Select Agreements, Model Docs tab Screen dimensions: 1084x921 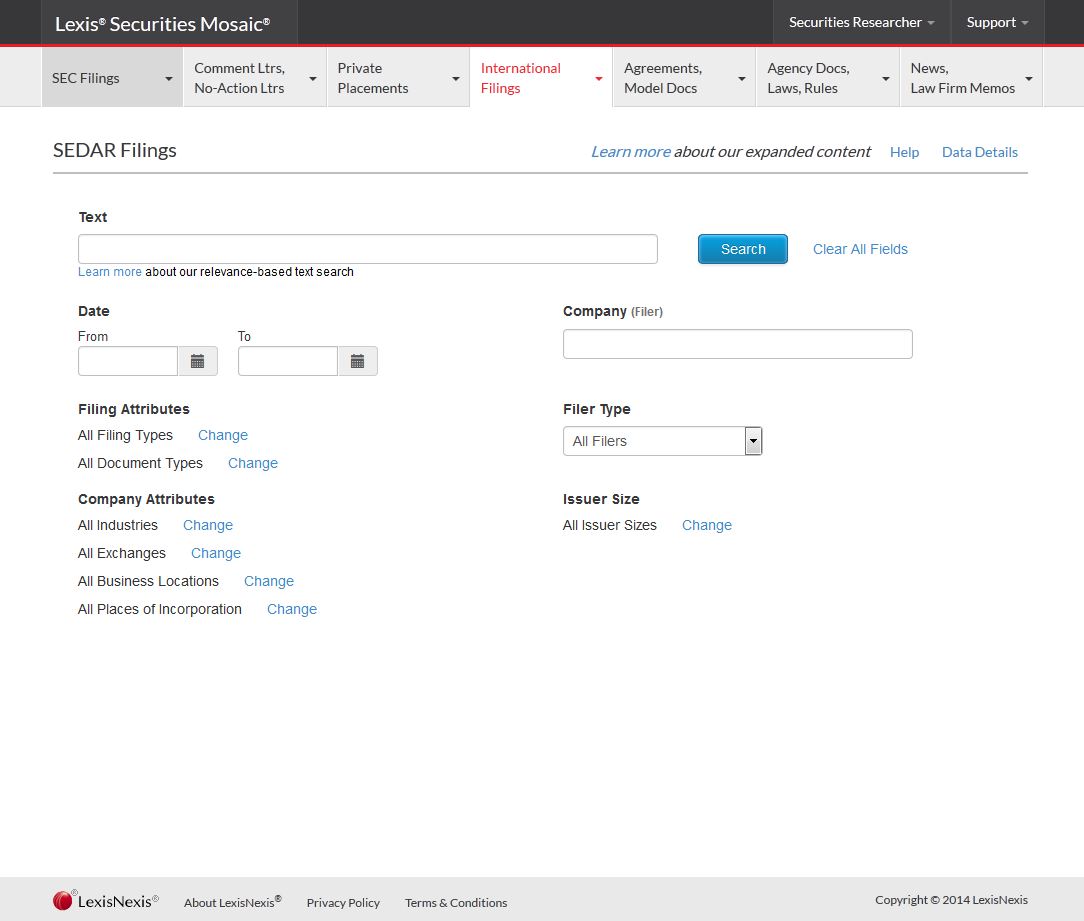click(684, 77)
